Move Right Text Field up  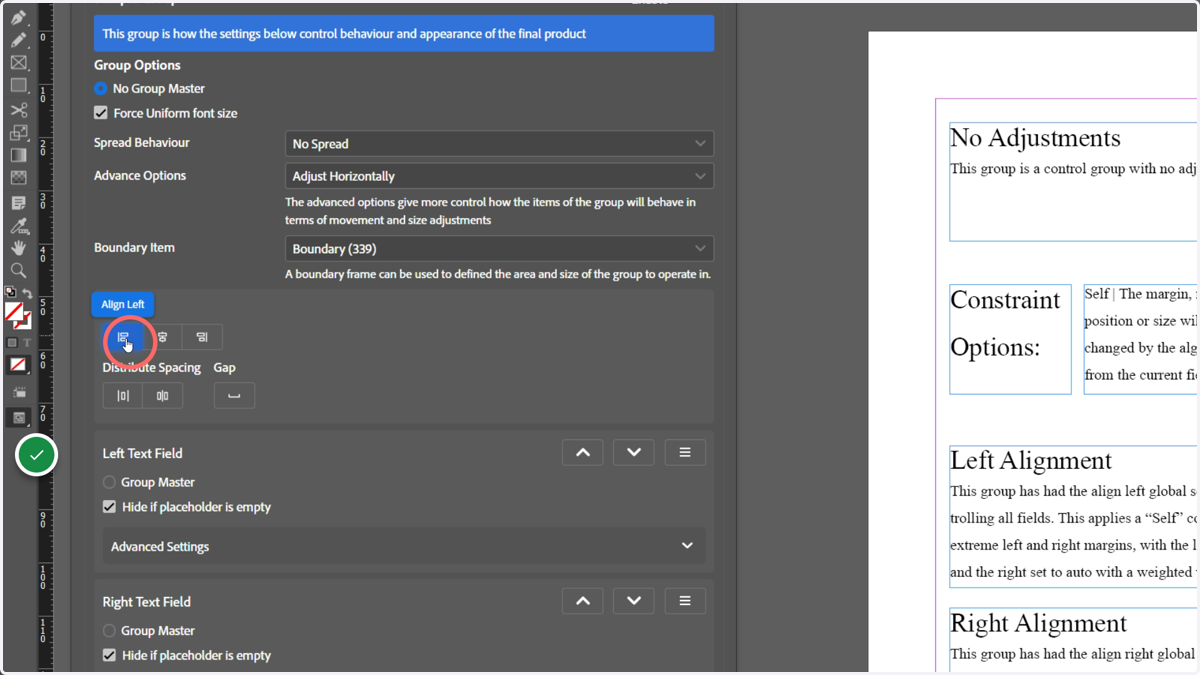coord(583,601)
